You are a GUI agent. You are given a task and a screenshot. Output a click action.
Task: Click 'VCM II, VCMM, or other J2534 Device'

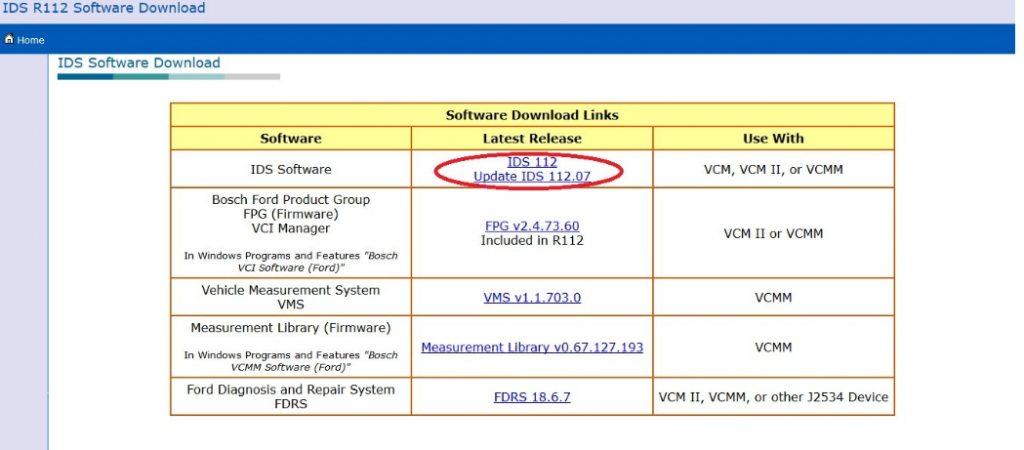coord(773,397)
